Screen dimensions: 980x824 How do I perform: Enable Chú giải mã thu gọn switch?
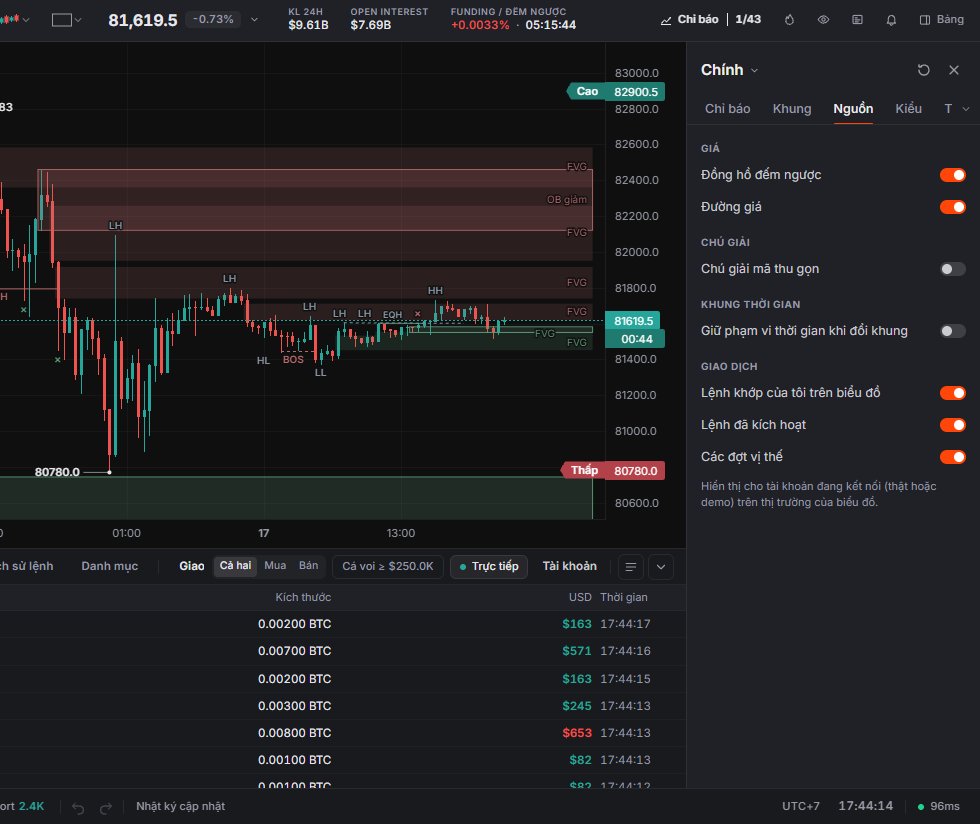pyautogui.click(x=952, y=269)
